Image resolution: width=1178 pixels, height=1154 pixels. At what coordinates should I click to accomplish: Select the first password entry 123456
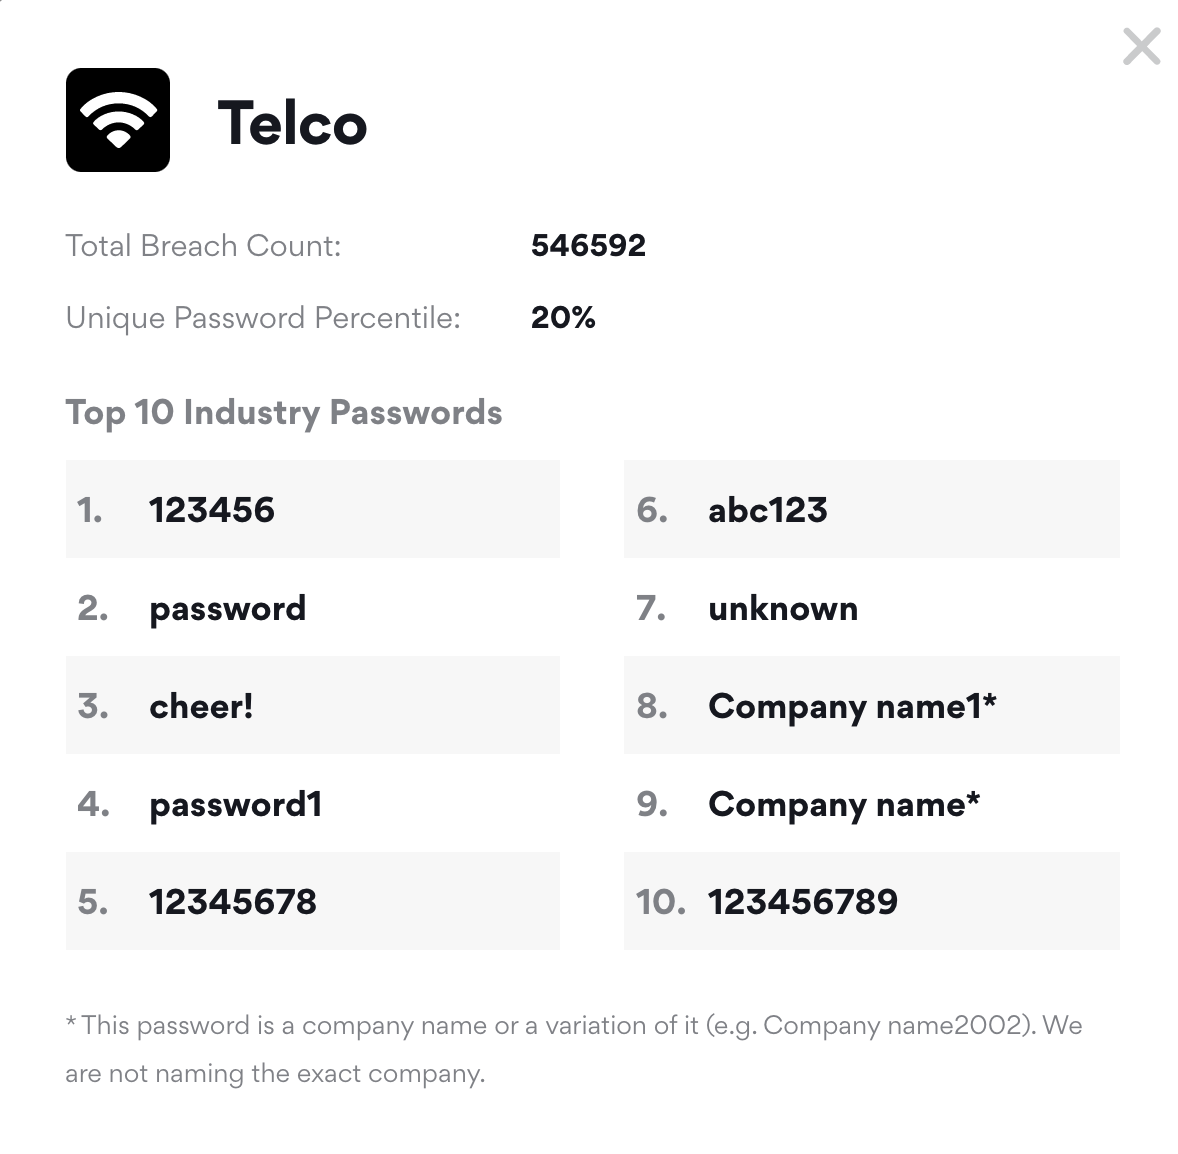tap(212, 510)
